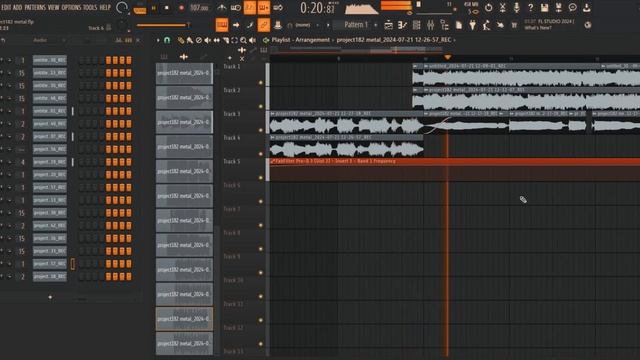Mute Track 3 using its dot
Screen dimensions: 640x360
coord(261,130)
